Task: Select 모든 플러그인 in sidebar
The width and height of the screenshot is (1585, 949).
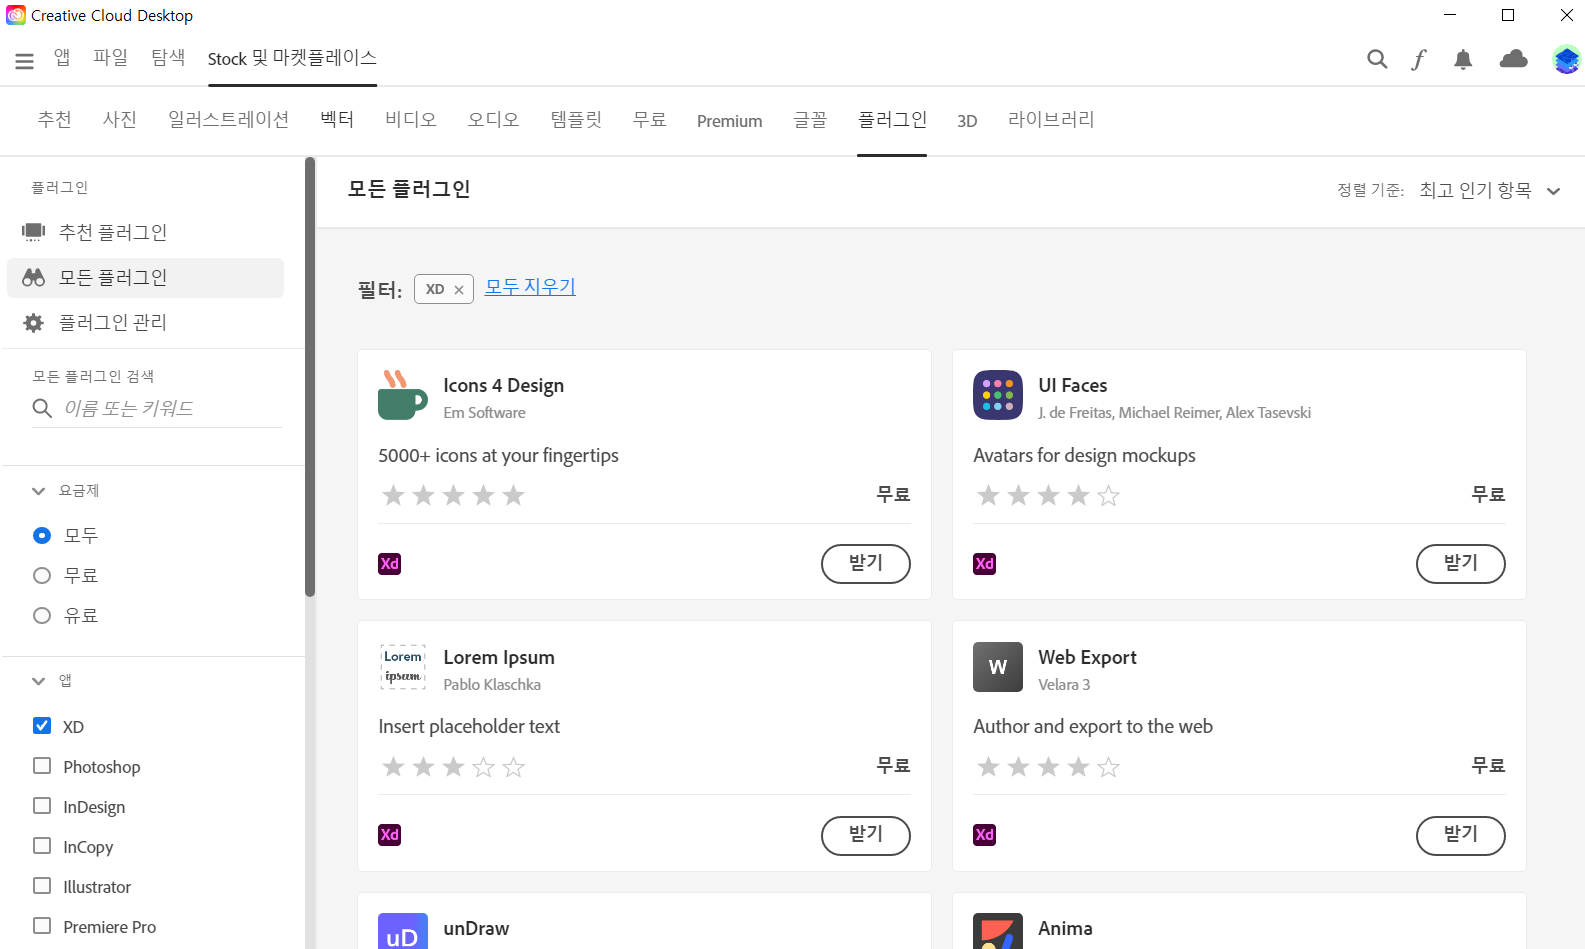Action: point(145,278)
